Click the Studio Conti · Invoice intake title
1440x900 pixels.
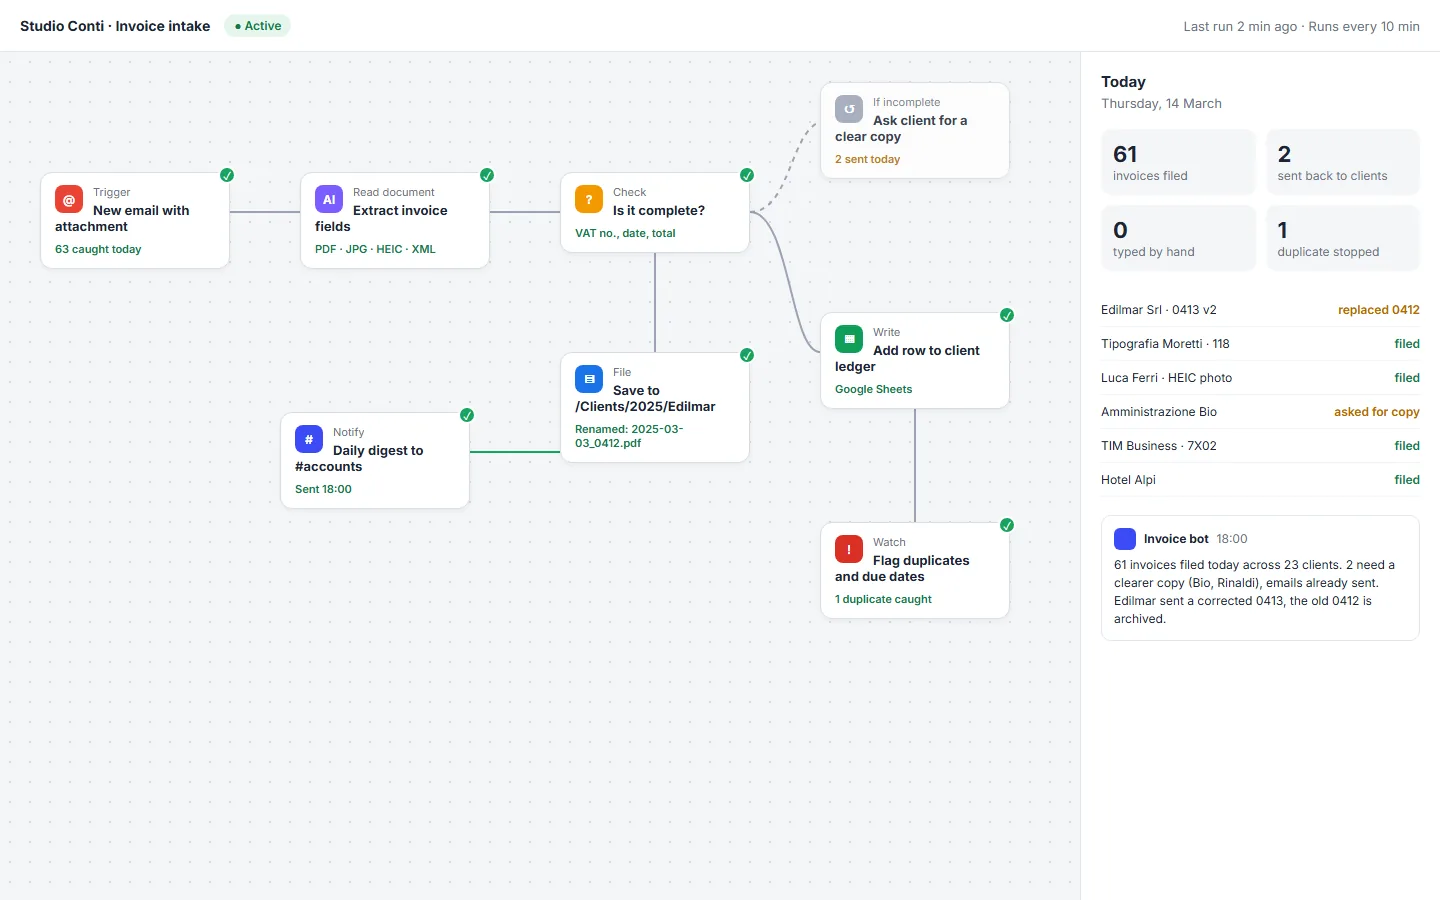[x=115, y=26]
